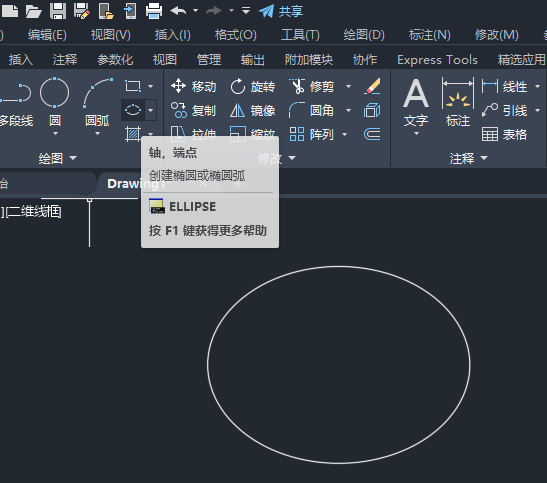The image size is (547, 483).
Task: Open a file with folder icon
Action: click(x=33, y=11)
